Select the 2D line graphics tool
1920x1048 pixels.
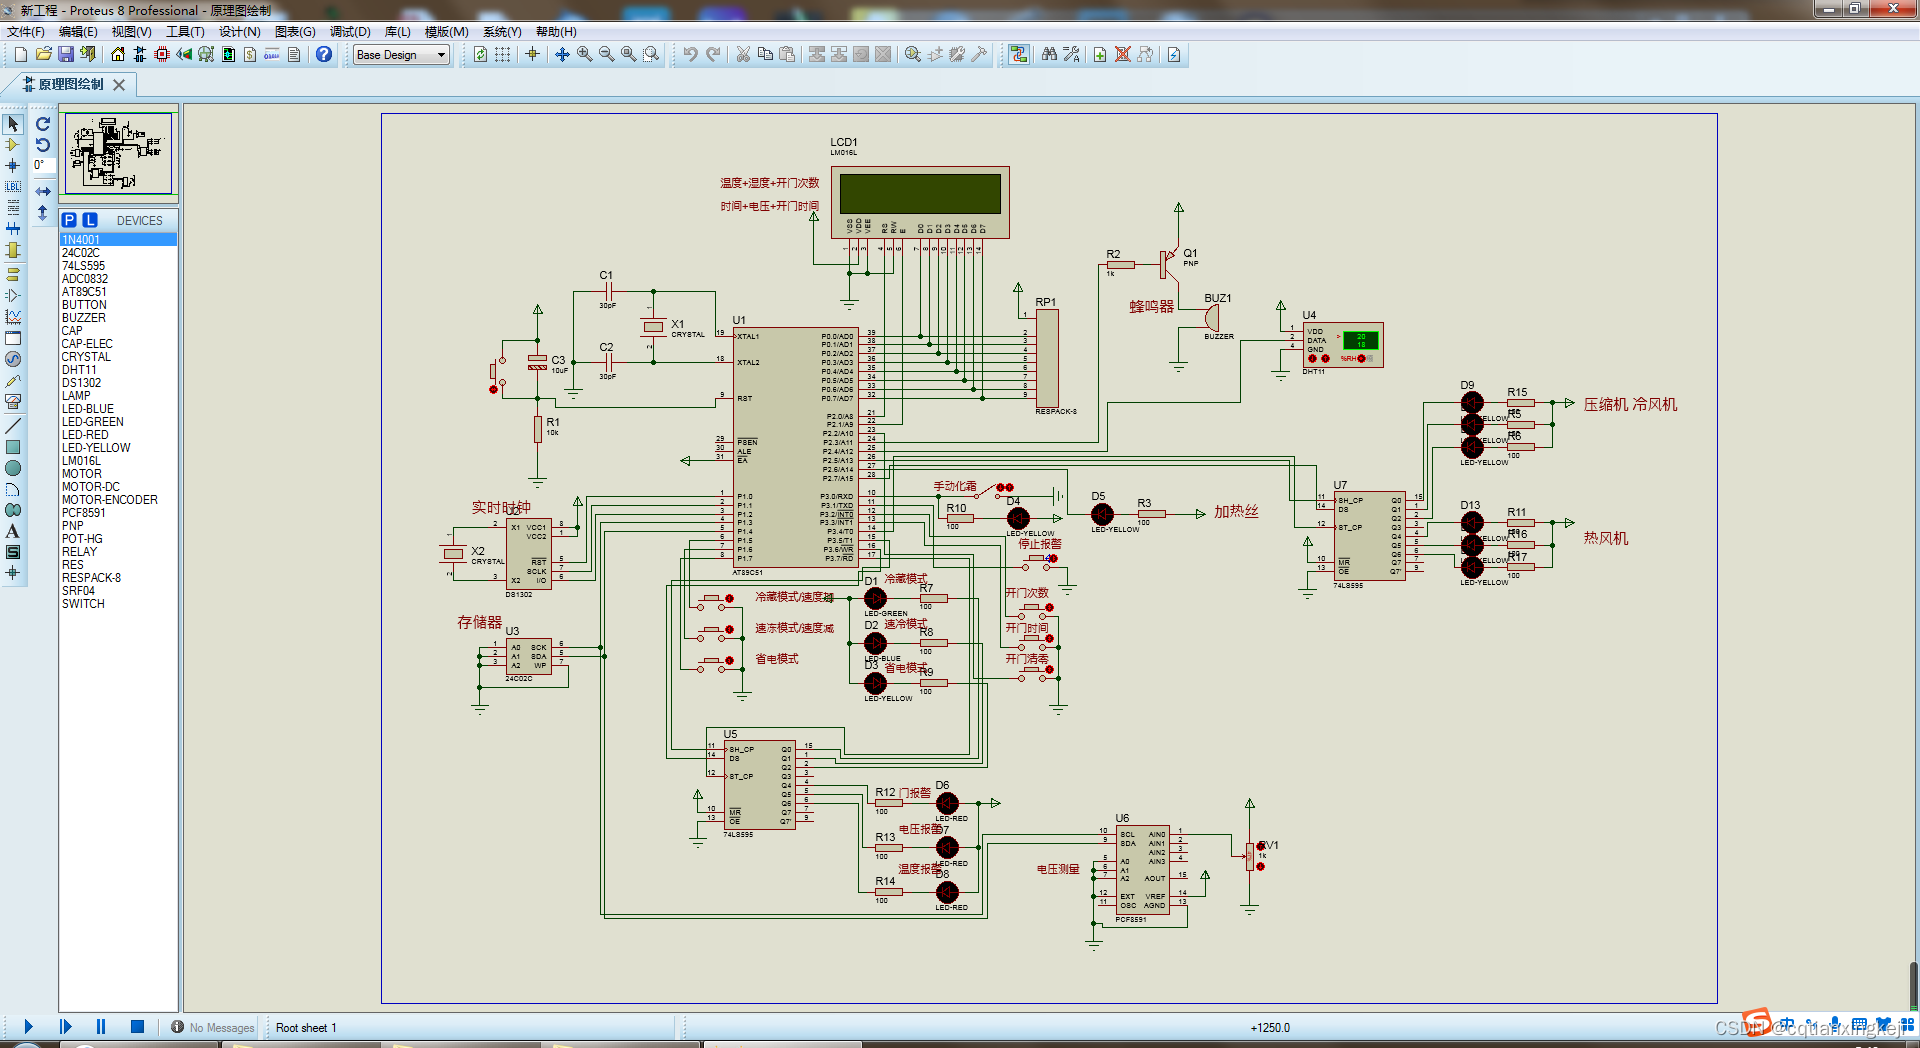(x=13, y=426)
